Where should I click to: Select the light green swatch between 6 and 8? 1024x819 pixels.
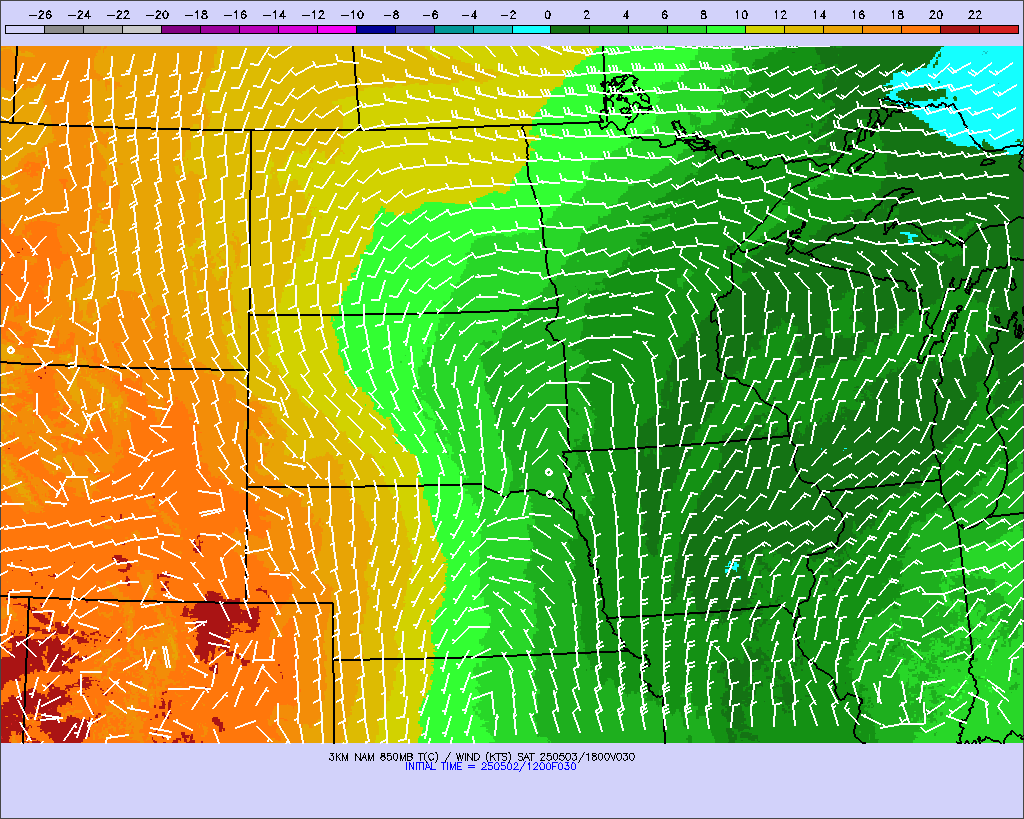pos(688,29)
